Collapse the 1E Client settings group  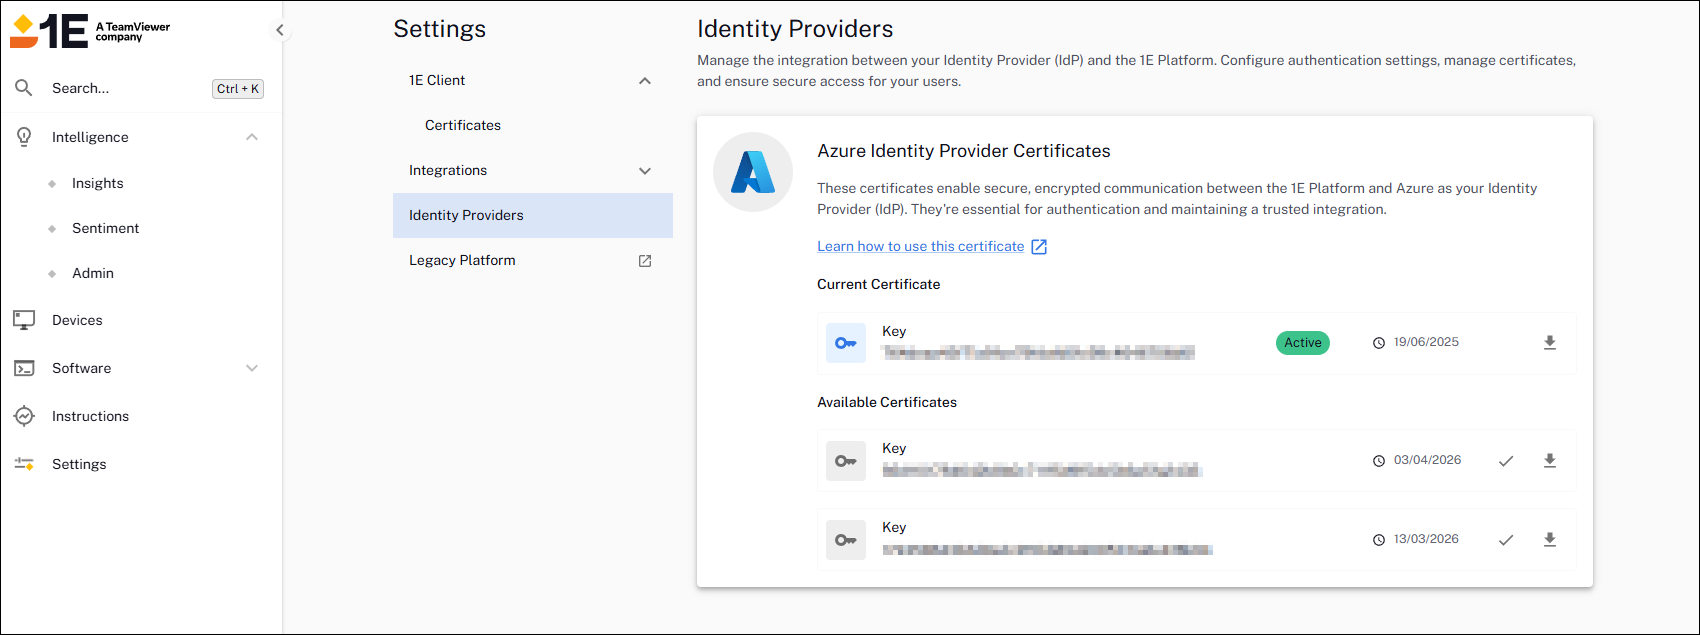(645, 81)
